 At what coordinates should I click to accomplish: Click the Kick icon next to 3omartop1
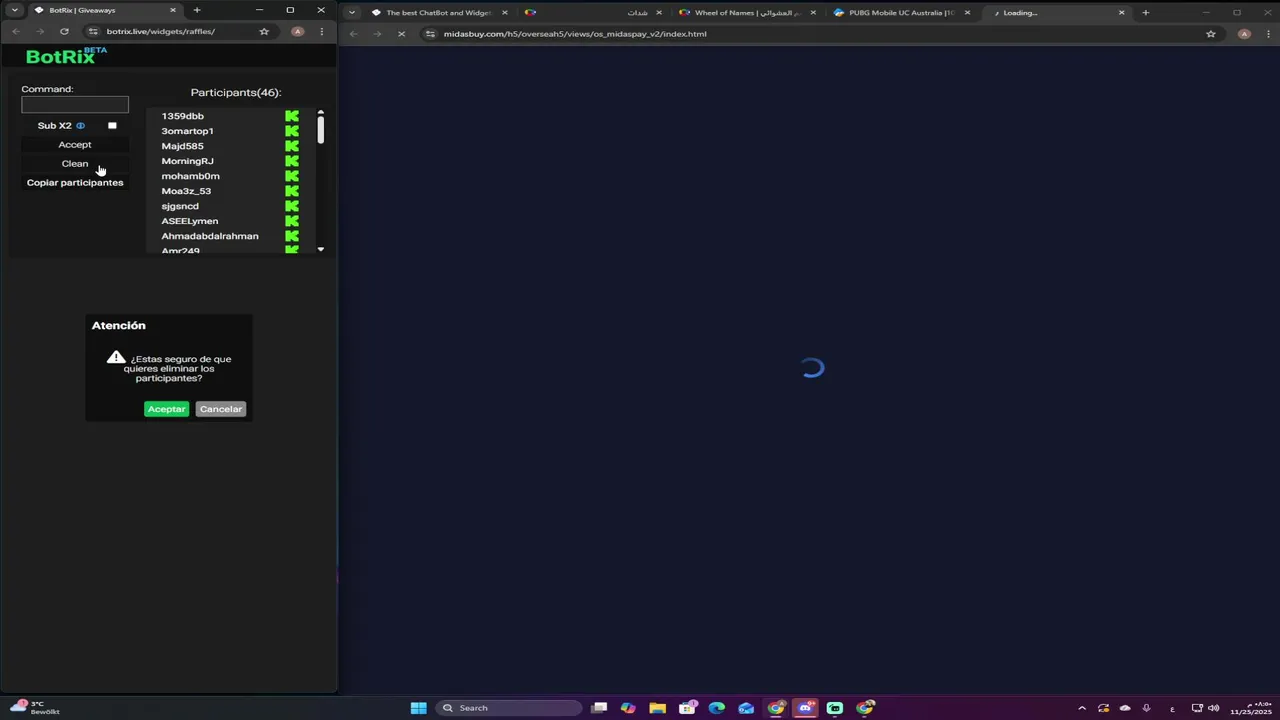[x=292, y=131]
